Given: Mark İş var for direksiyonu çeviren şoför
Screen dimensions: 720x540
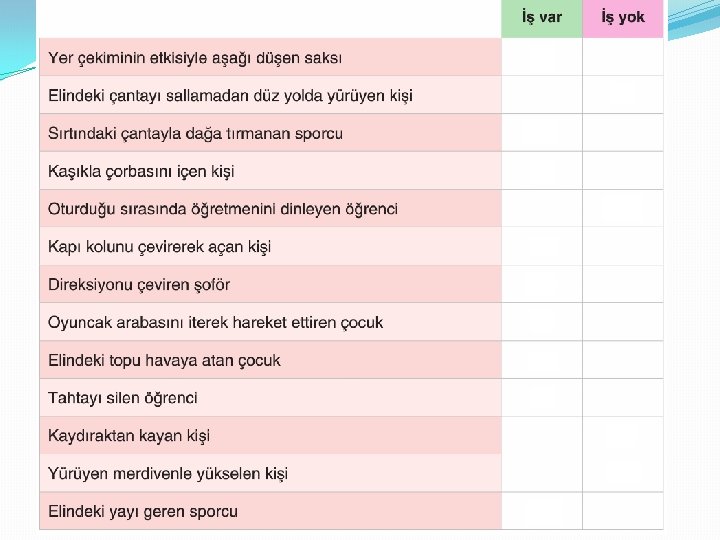Looking at the screenshot, I should point(541,285).
